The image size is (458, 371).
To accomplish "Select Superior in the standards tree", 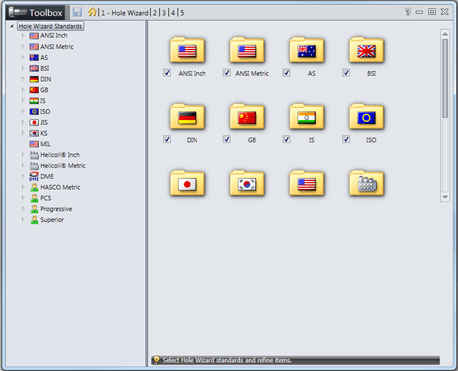I will [x=52, y=220].
